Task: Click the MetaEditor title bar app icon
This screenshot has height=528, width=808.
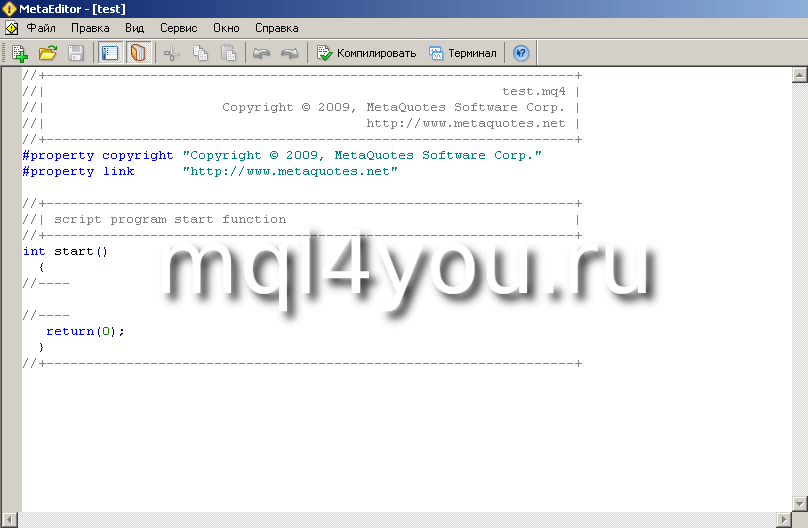Action: (9, 9)
